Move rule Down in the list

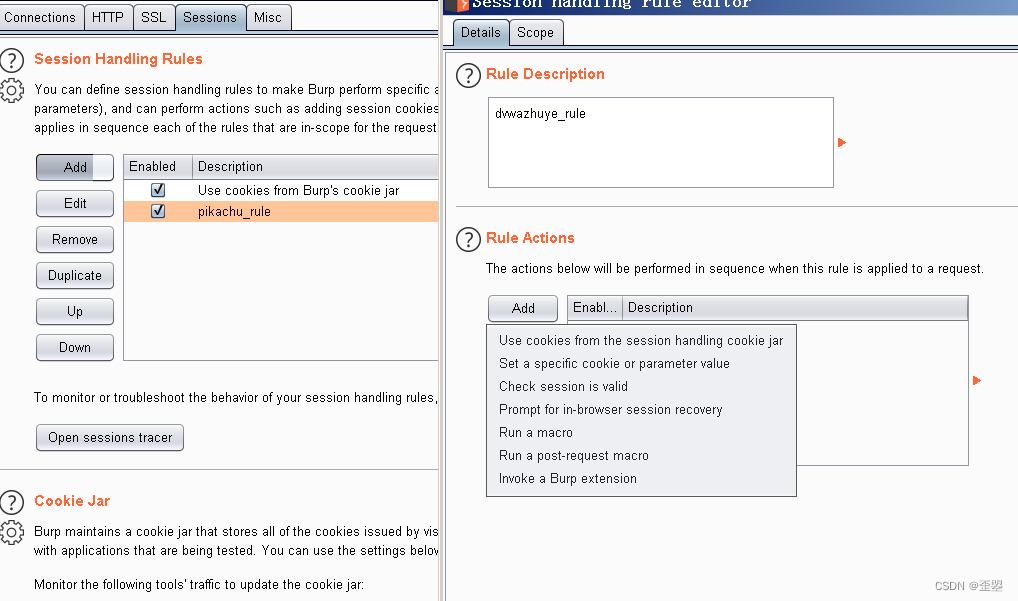(x=75, y=348)
